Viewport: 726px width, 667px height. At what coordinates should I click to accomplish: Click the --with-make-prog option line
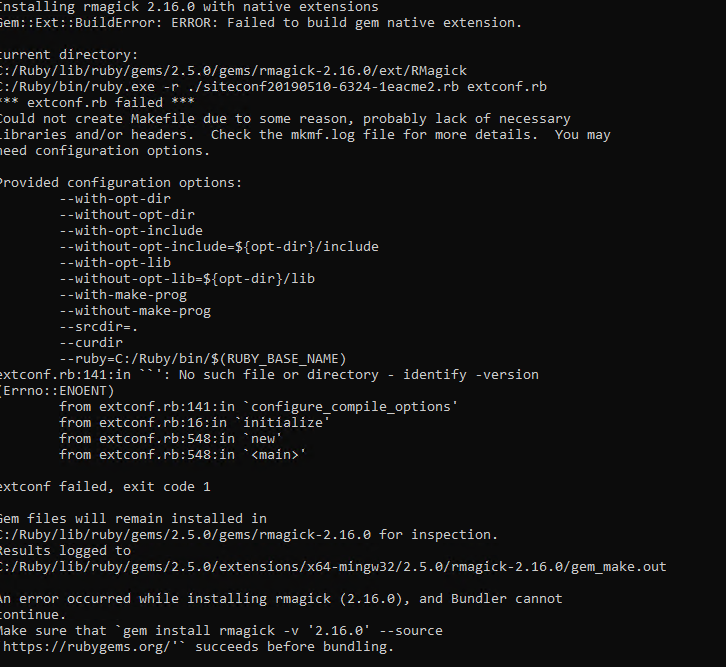click(x=123, y=295)
